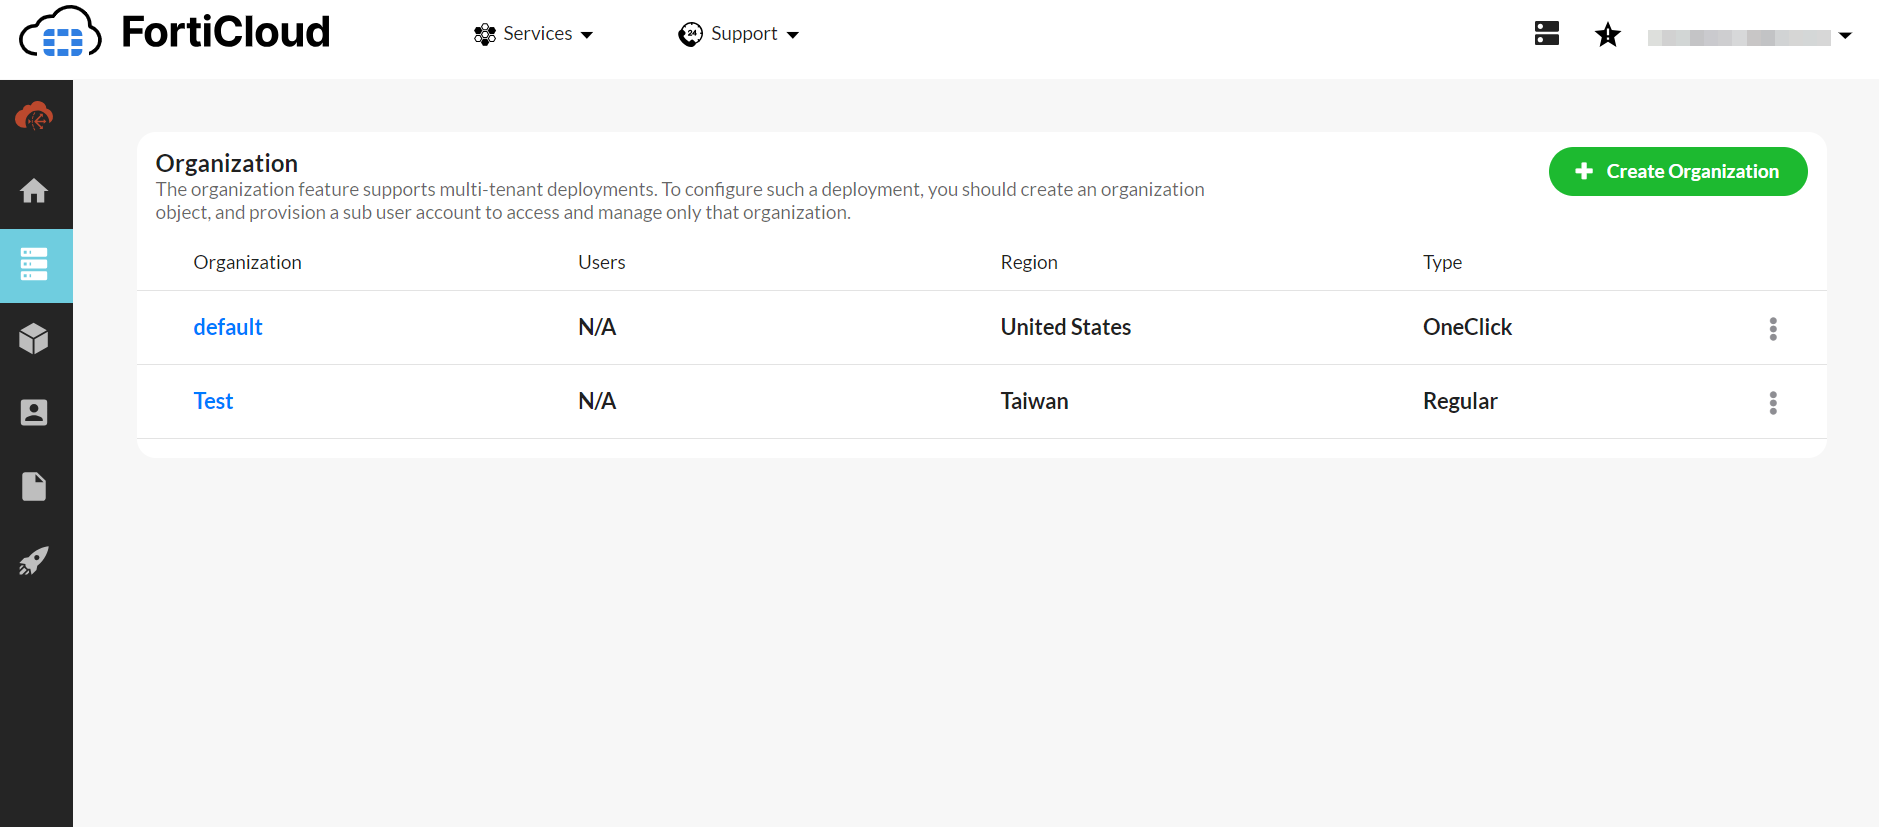1879x827 pixels.
Task: Go to the Home sidebar icon
Action: 34,190
